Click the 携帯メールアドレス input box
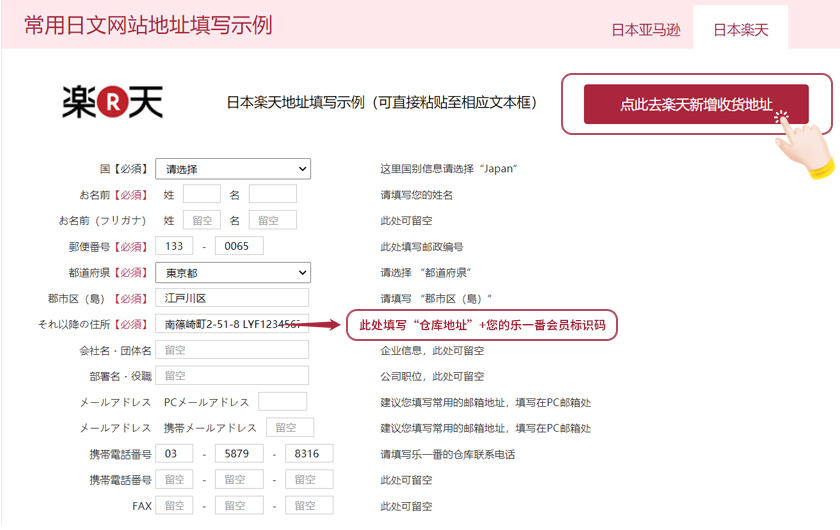The height and width of the screenshot is (530, 840). (289, 428)
